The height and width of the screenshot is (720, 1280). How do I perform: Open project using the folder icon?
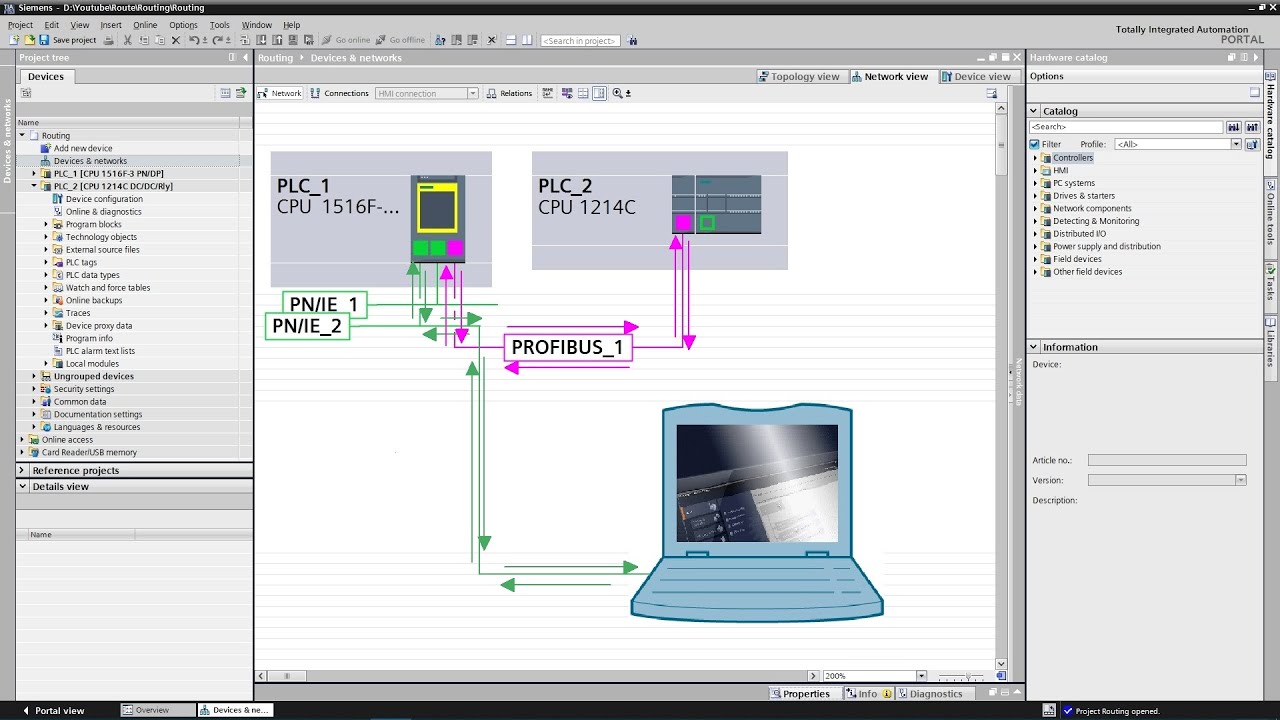(29, 40)
